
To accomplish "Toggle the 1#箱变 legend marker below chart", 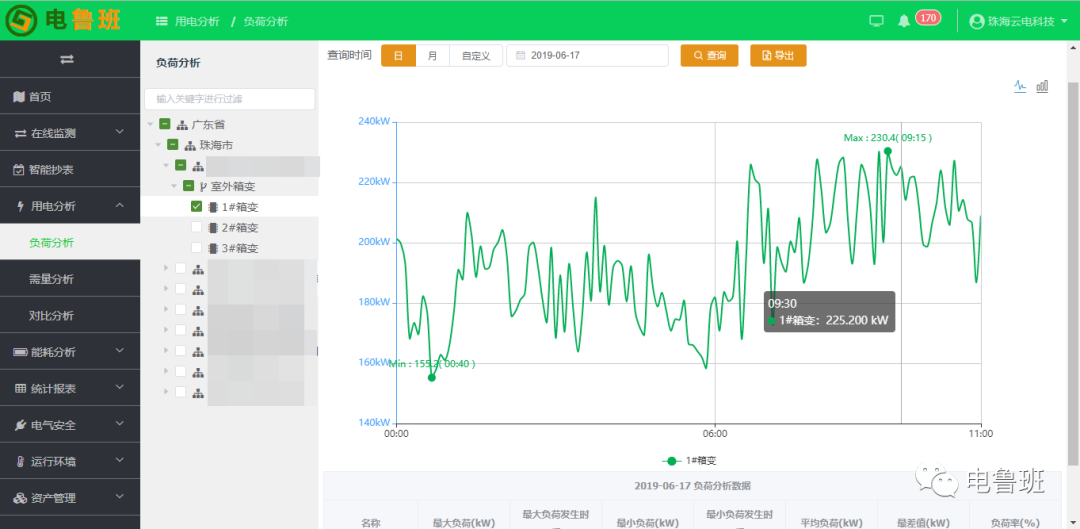I will coord(673,461).
